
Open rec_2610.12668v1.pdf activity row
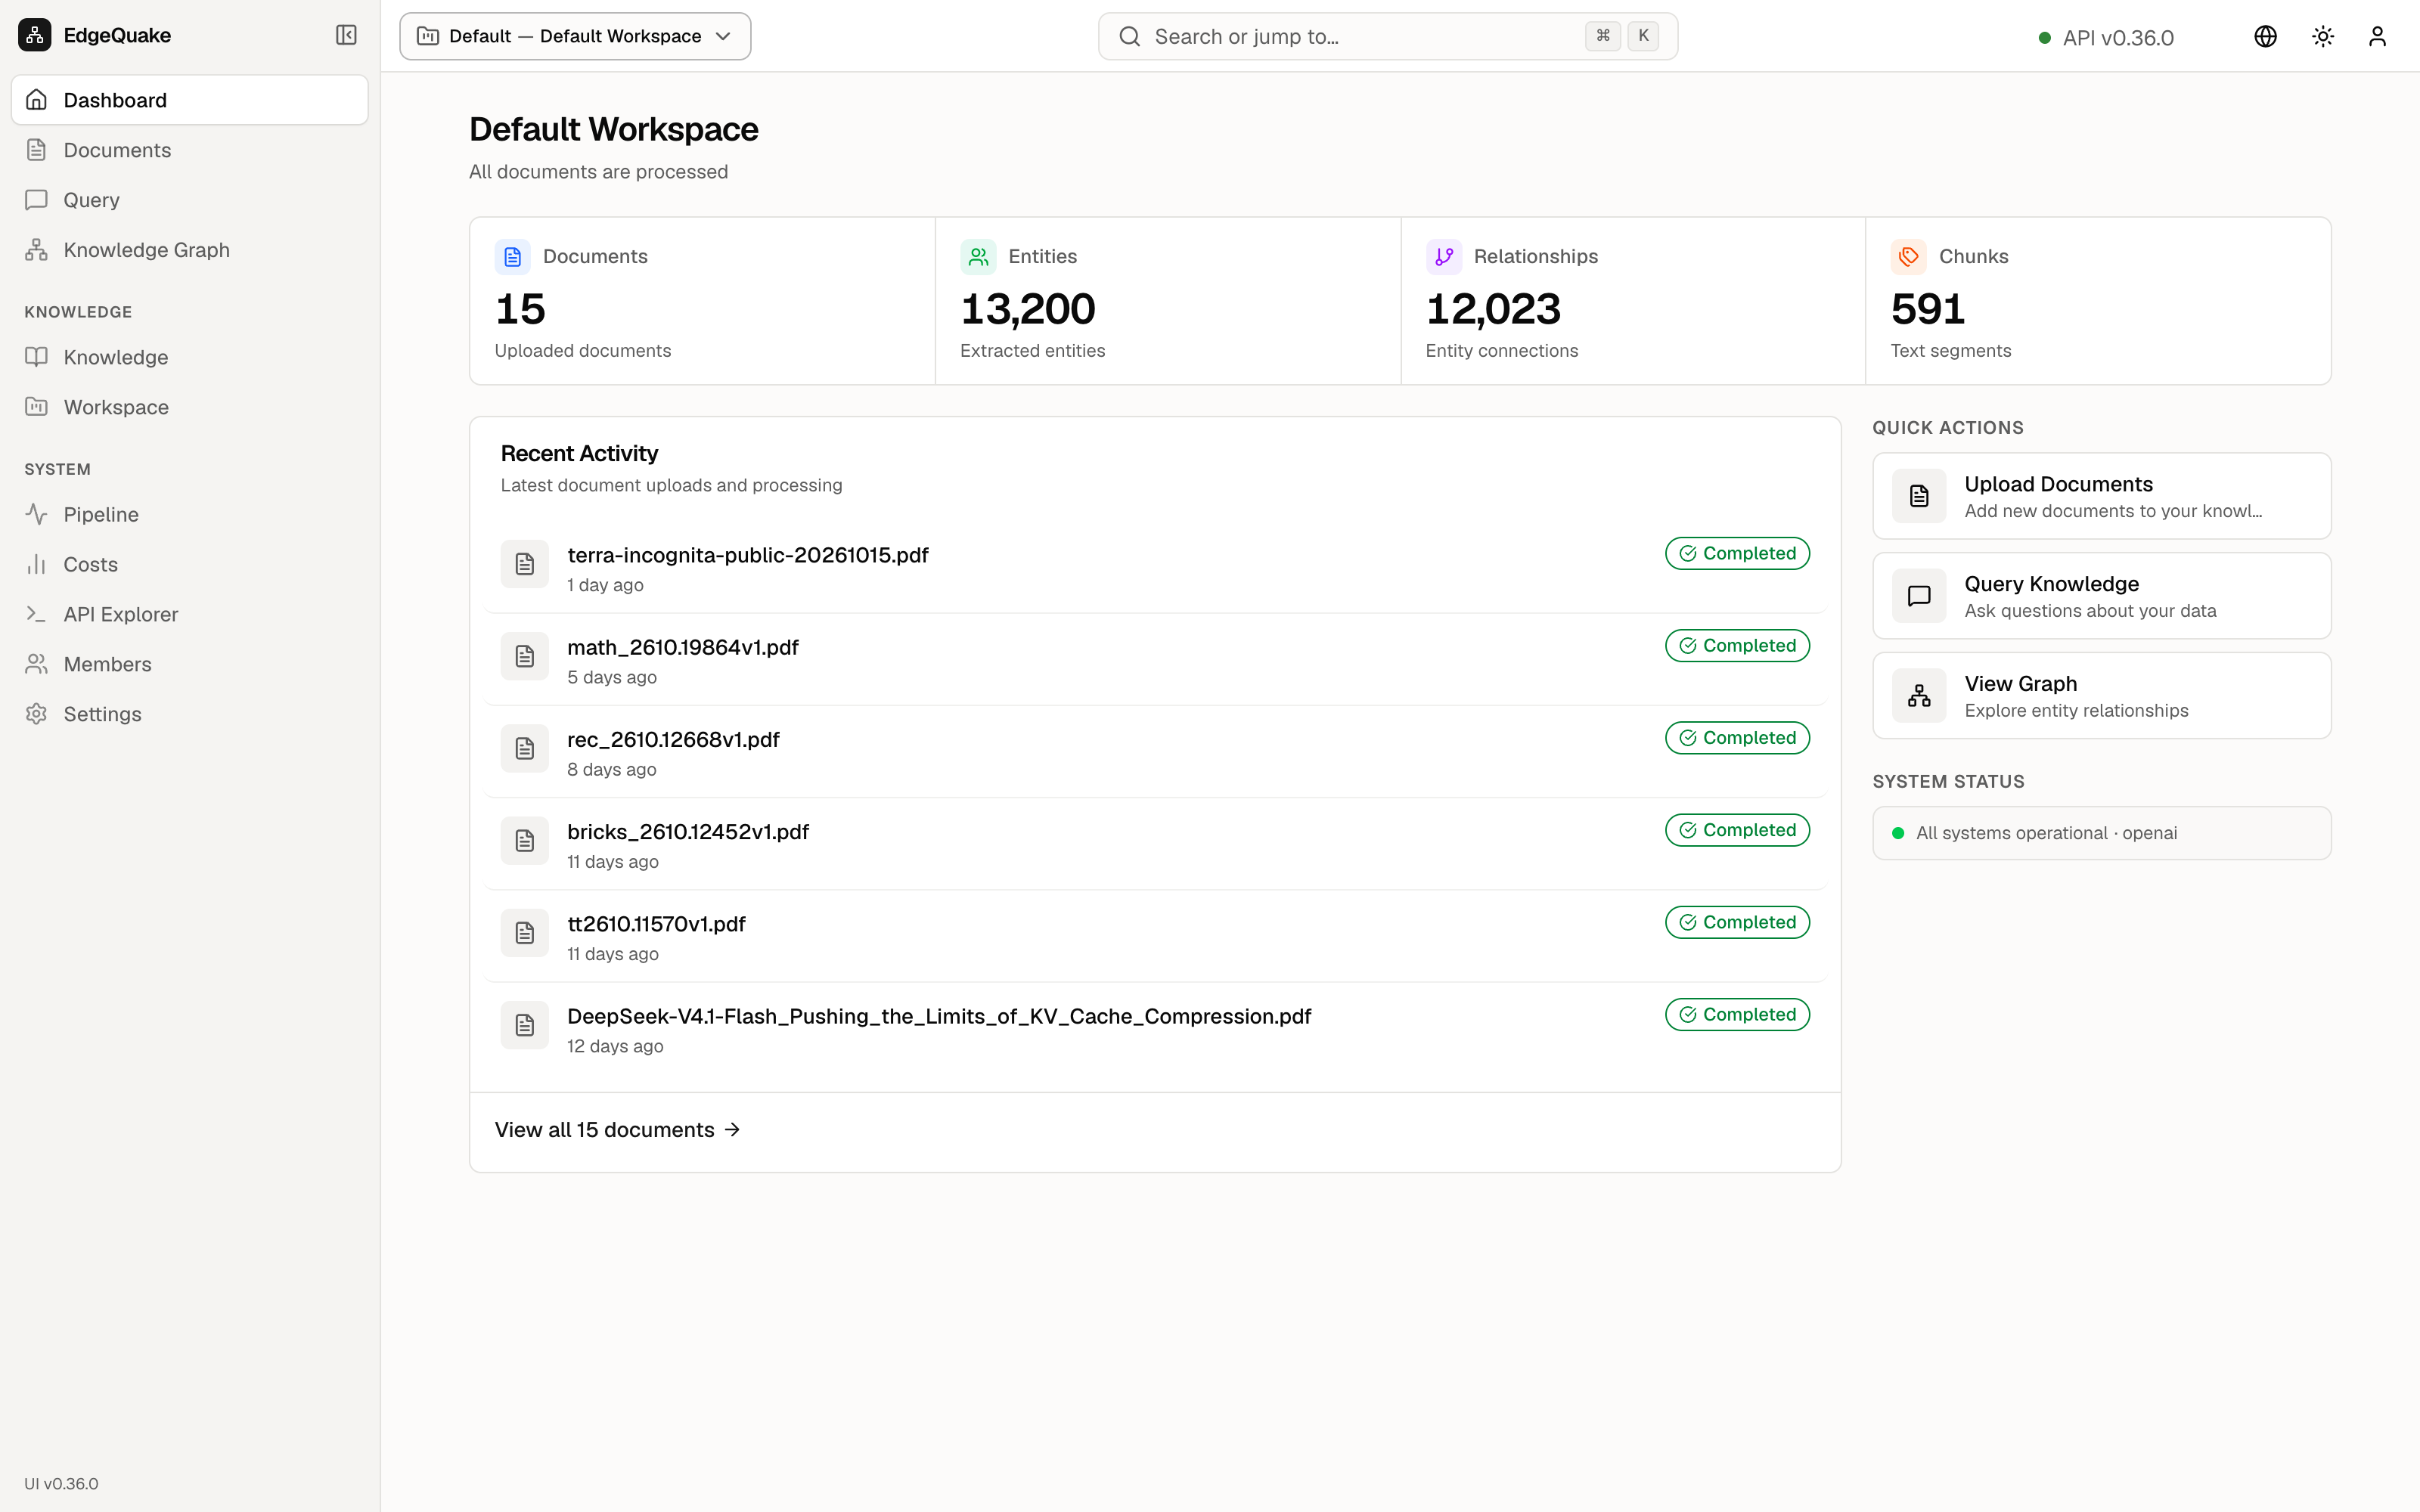(x=1155, y=752)
